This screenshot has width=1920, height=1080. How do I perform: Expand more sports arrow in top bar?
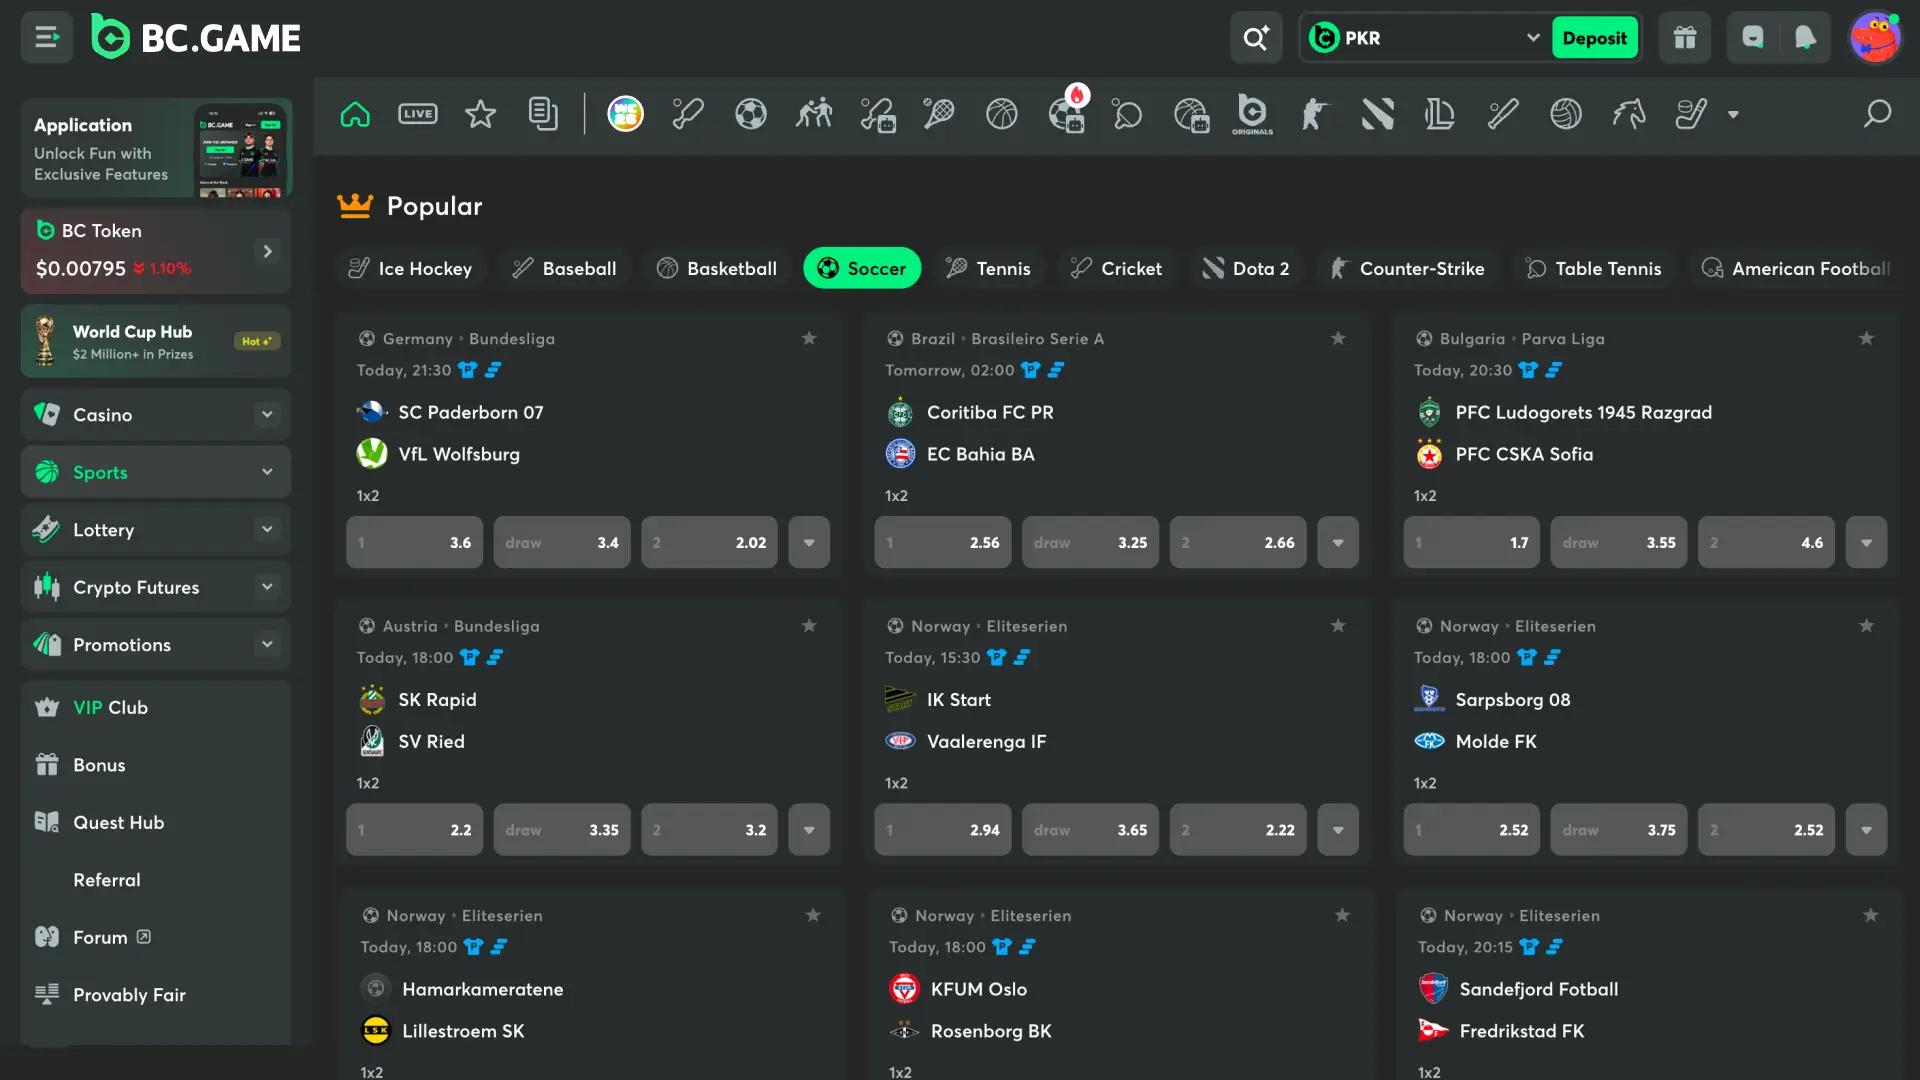pyautogui.click(x=1733, y=115)
